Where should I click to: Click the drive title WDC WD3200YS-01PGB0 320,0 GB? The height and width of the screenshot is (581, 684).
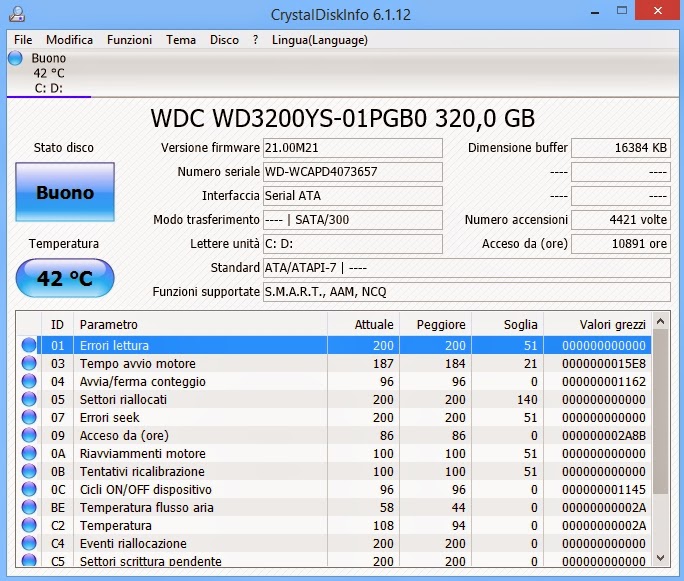pyautogui.click(x=342, y=118)
